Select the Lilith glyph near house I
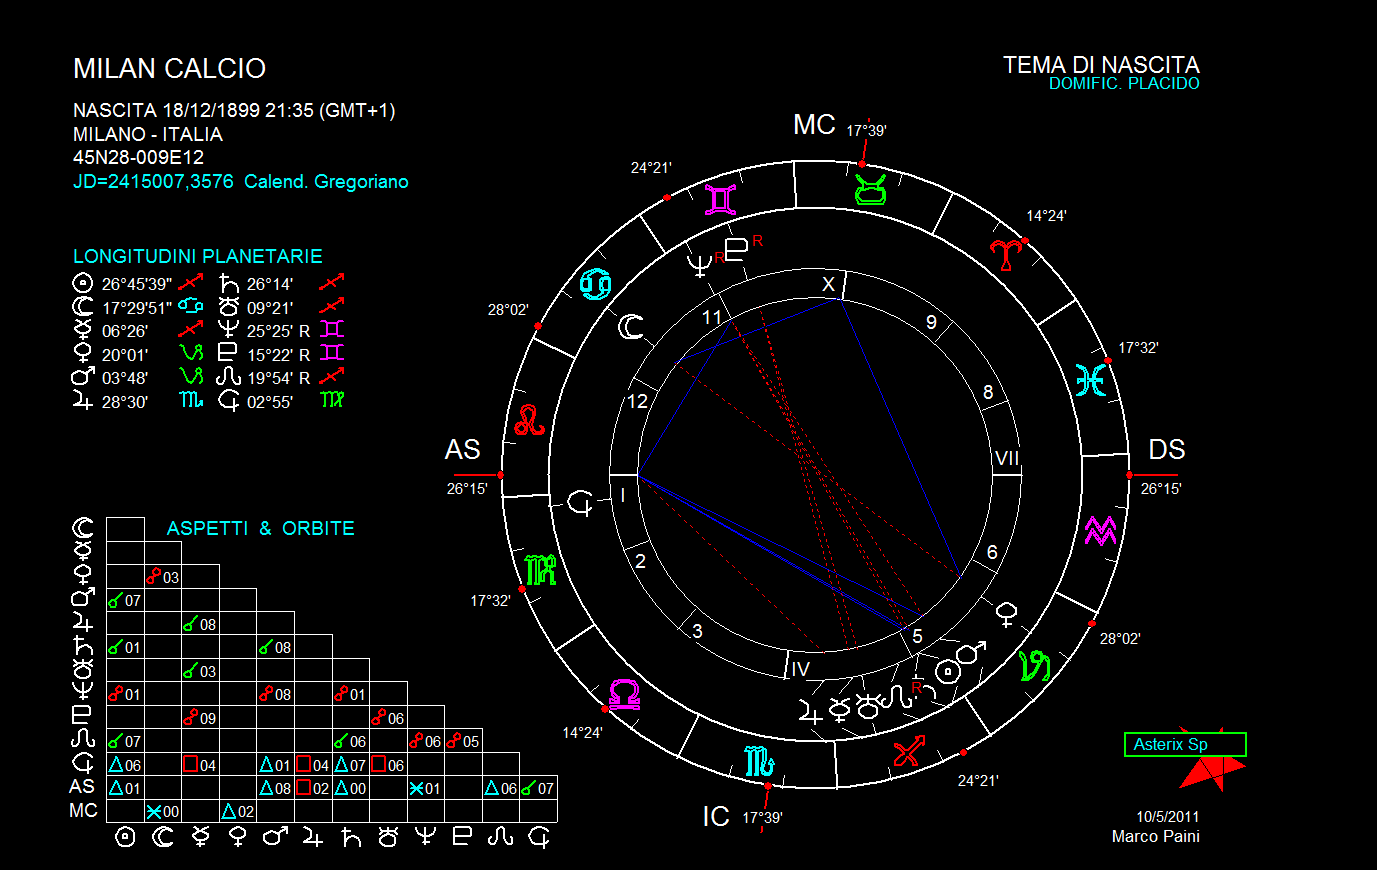The image size is (1377, 870). coord(580,502)
